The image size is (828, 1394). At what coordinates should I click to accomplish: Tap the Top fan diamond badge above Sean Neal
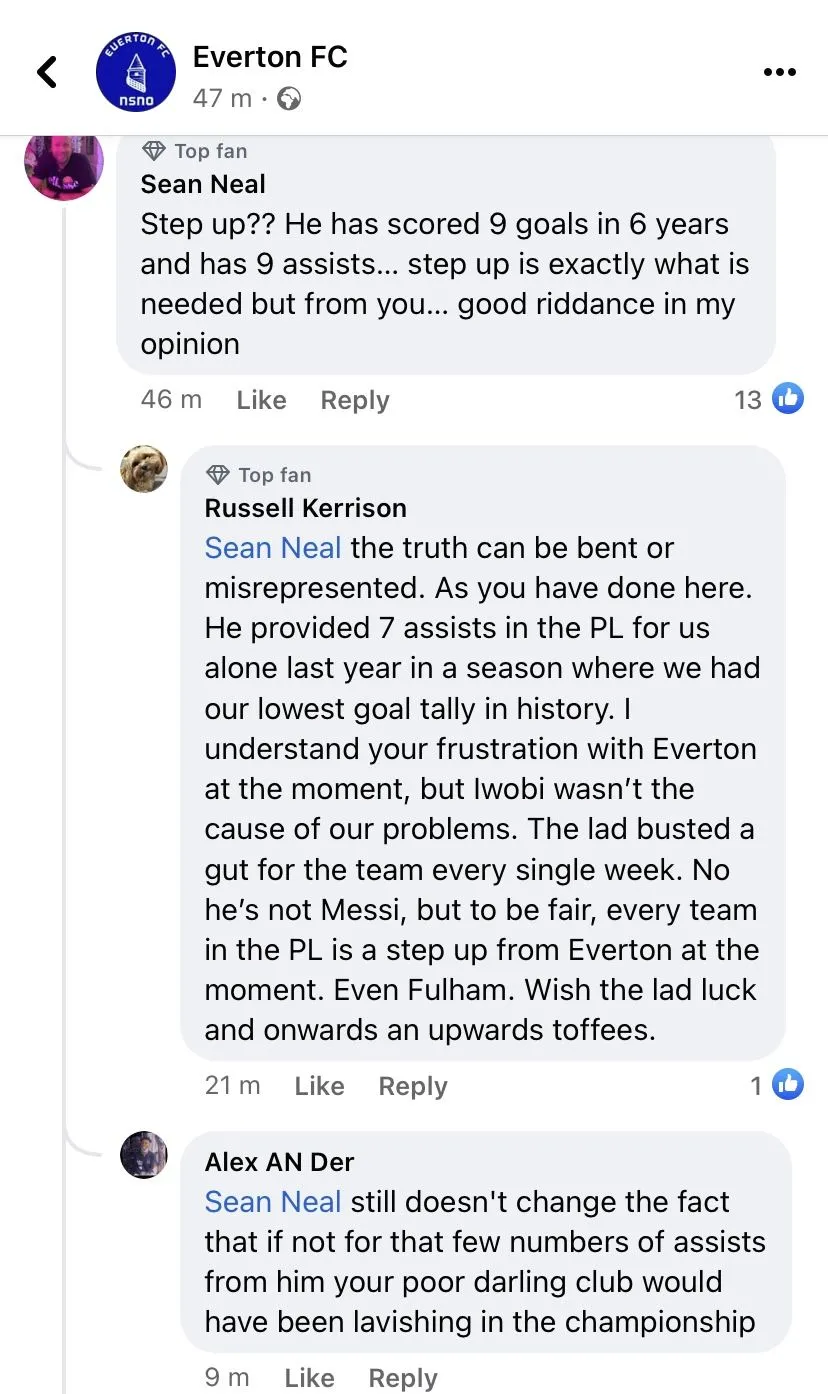coord(154,151)
